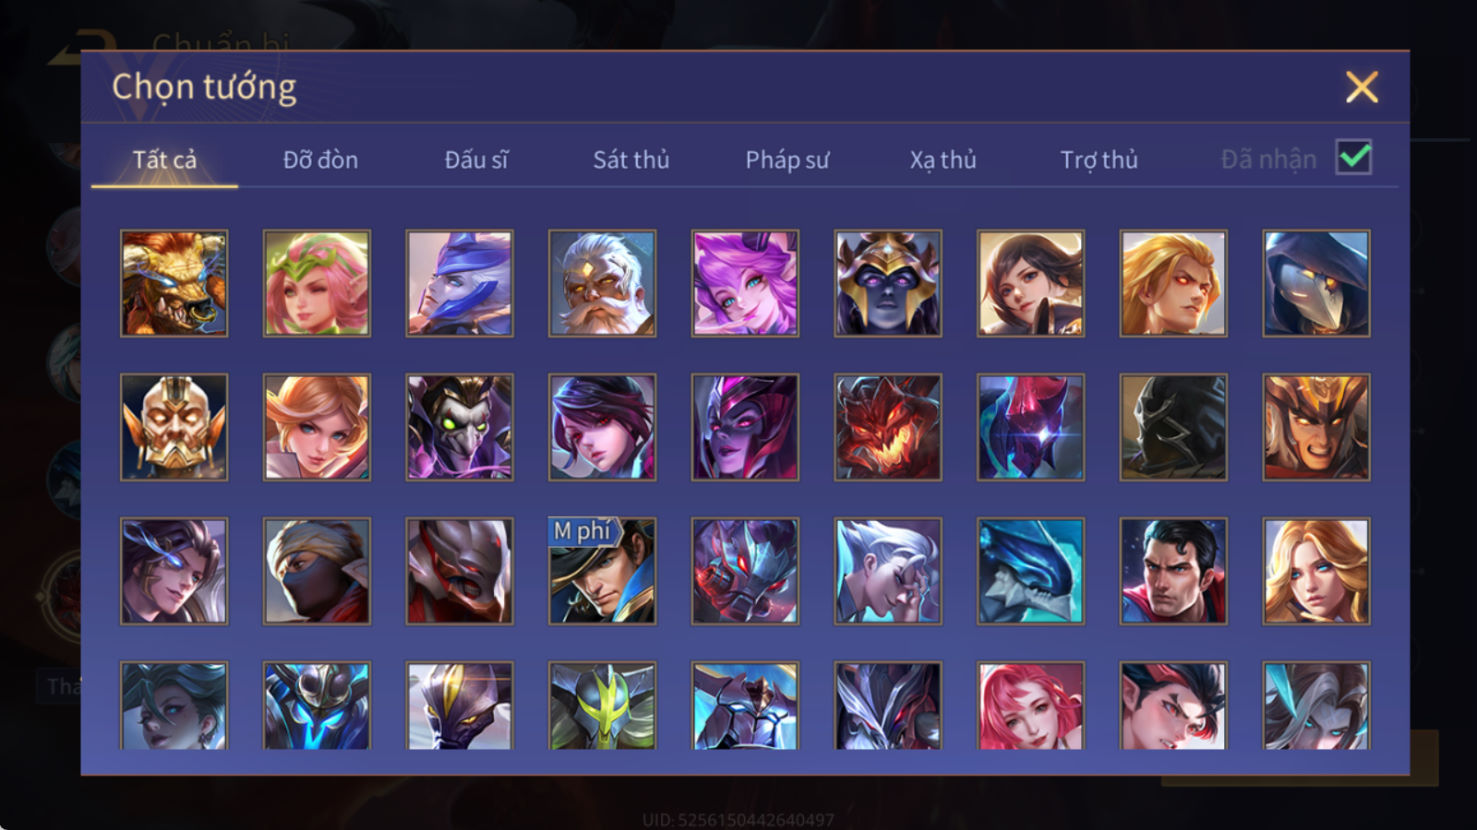This screenshot has width=1477, height=830.
Task: Show the 'Pháp sư' hero category
Action: click(x=787, y=160)
